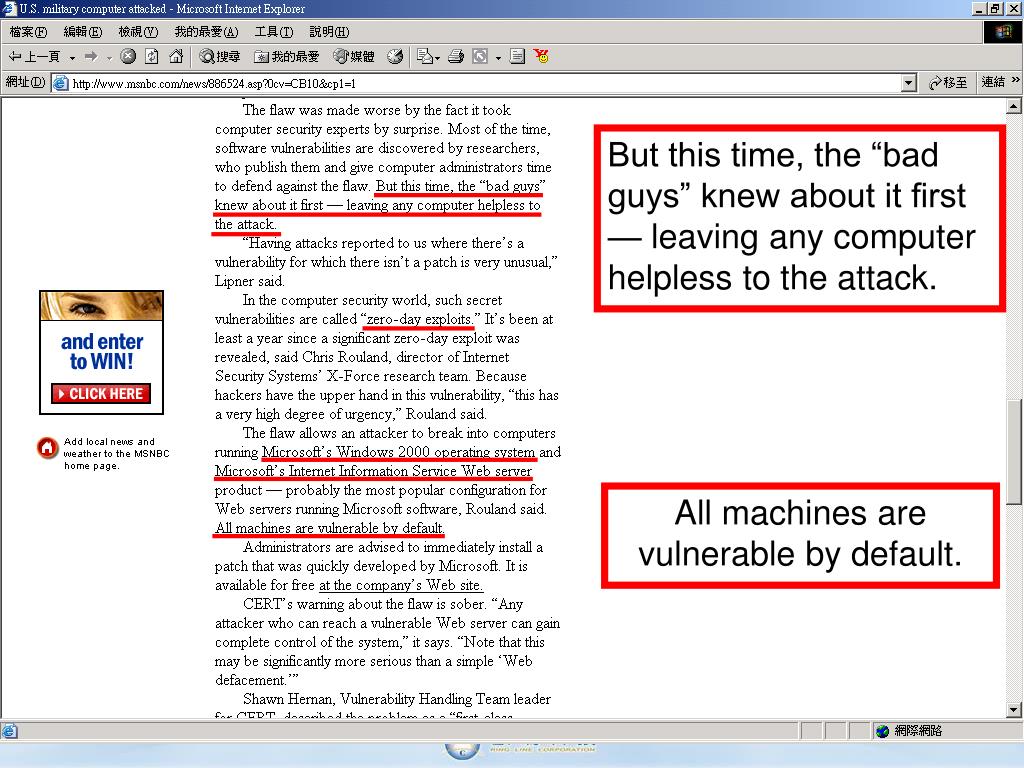Click the vertical scrollbar up arrow
The width and height of the screenshot is (1024, 768).
(x=1014, y=106)
